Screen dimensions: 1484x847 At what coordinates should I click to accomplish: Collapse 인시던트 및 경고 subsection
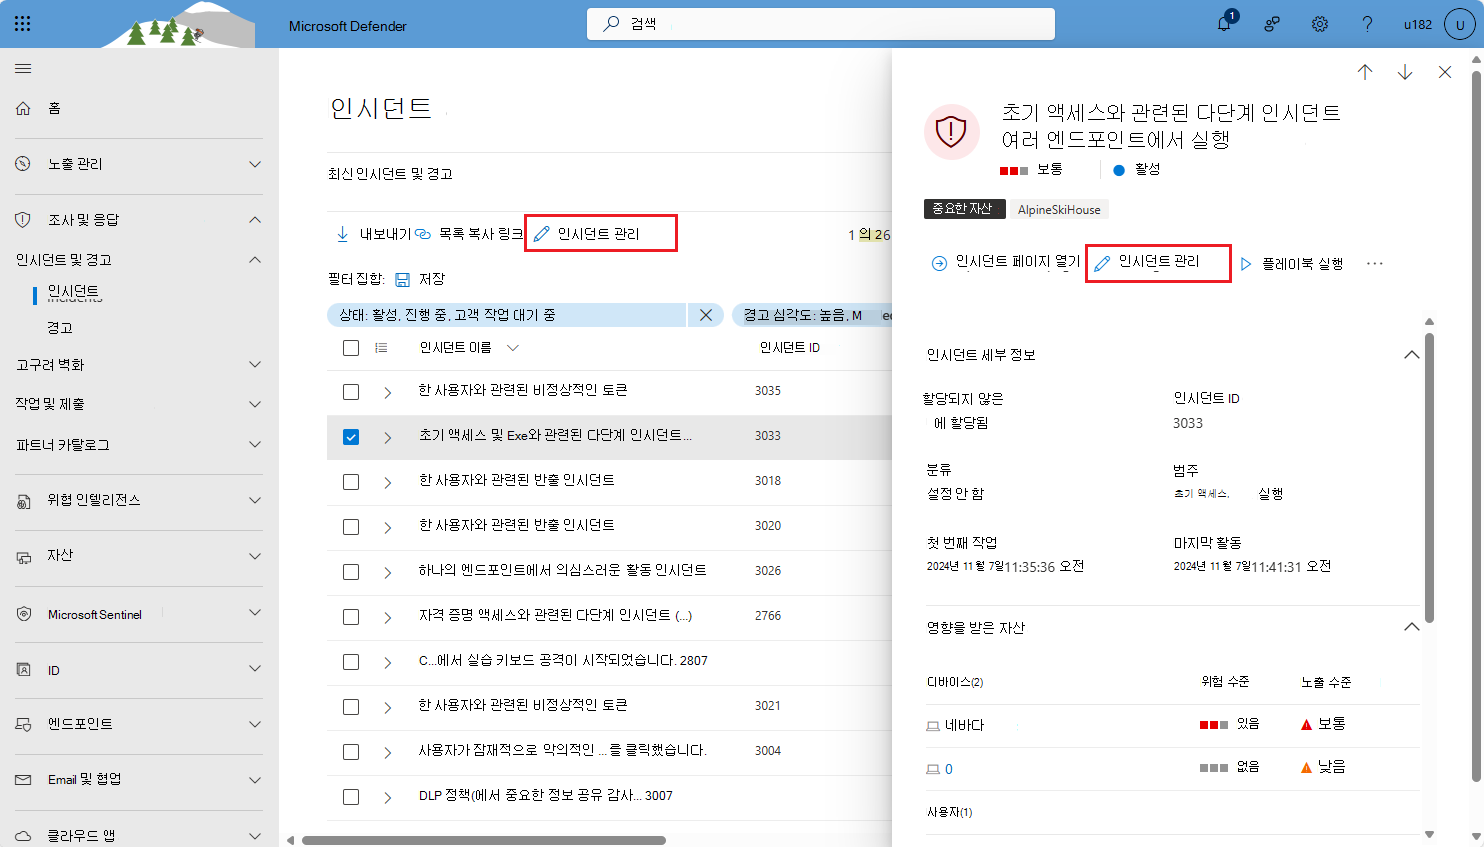pyautogui.click(x=255, y=260)
